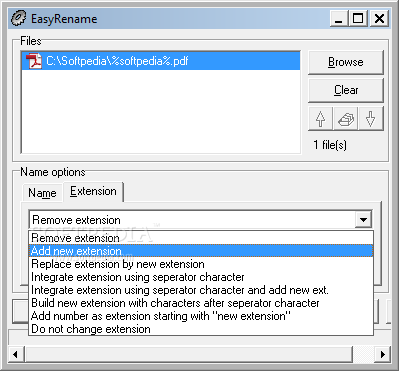Viewport: 399px width, 371px height.
Task: Click the Browse button
Action: 346,62
